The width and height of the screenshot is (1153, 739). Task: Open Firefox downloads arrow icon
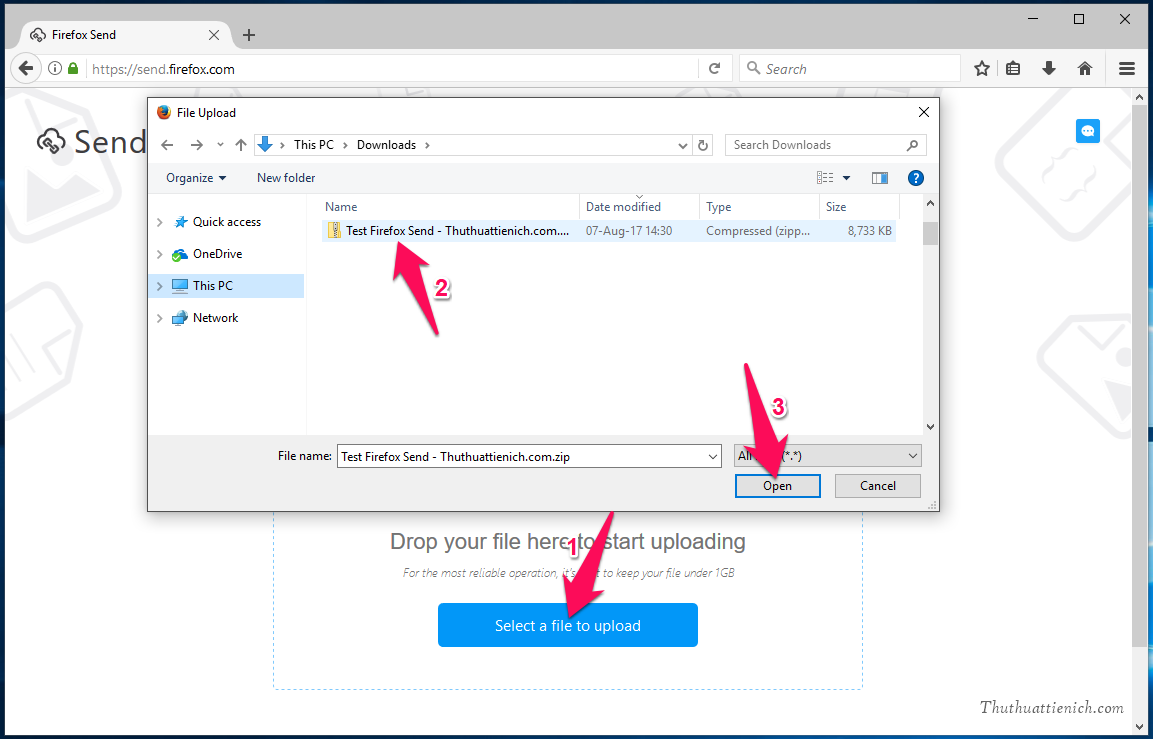[x=1049, y=68]
